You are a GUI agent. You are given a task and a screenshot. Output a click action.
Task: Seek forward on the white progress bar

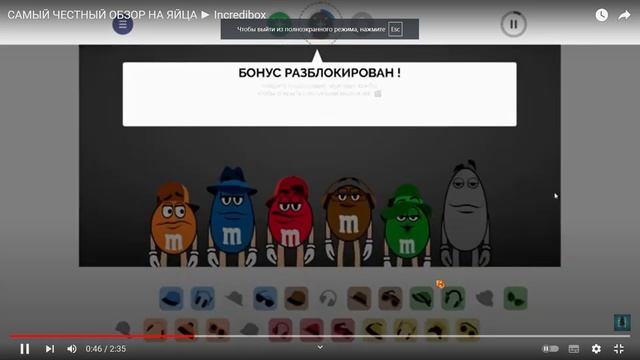(x=412, y=336)
